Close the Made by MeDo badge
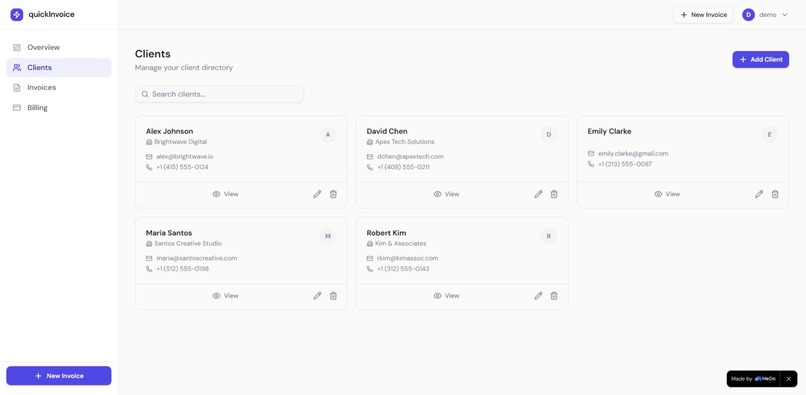 789,379
